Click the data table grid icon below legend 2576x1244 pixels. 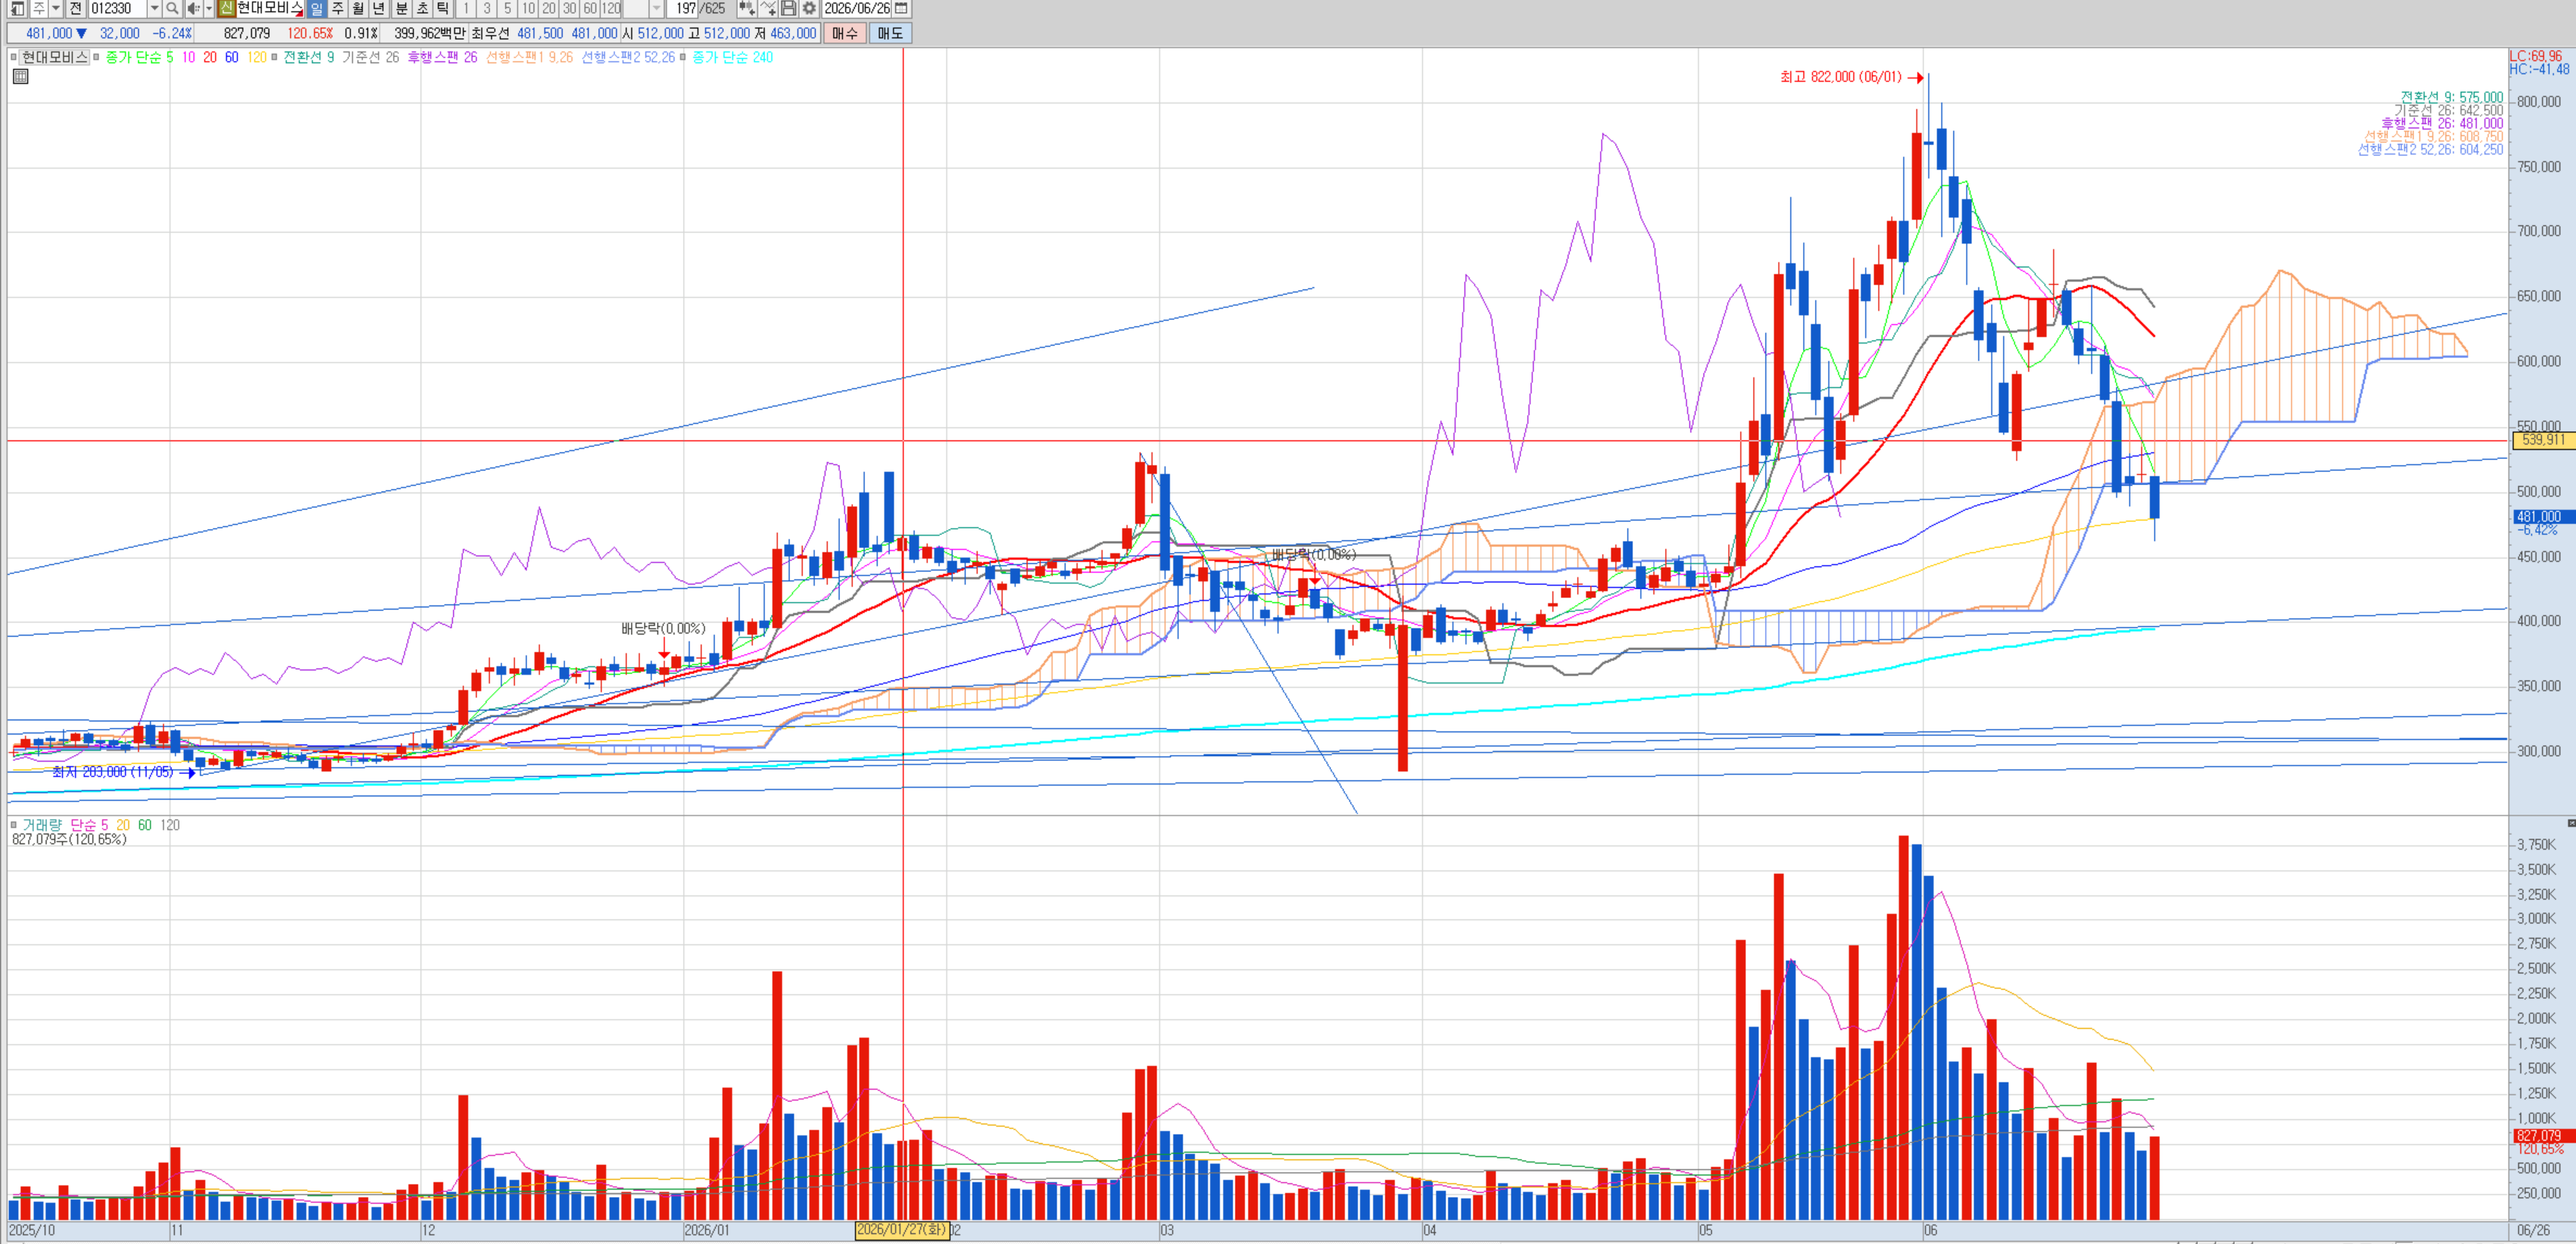pos(20,76)
